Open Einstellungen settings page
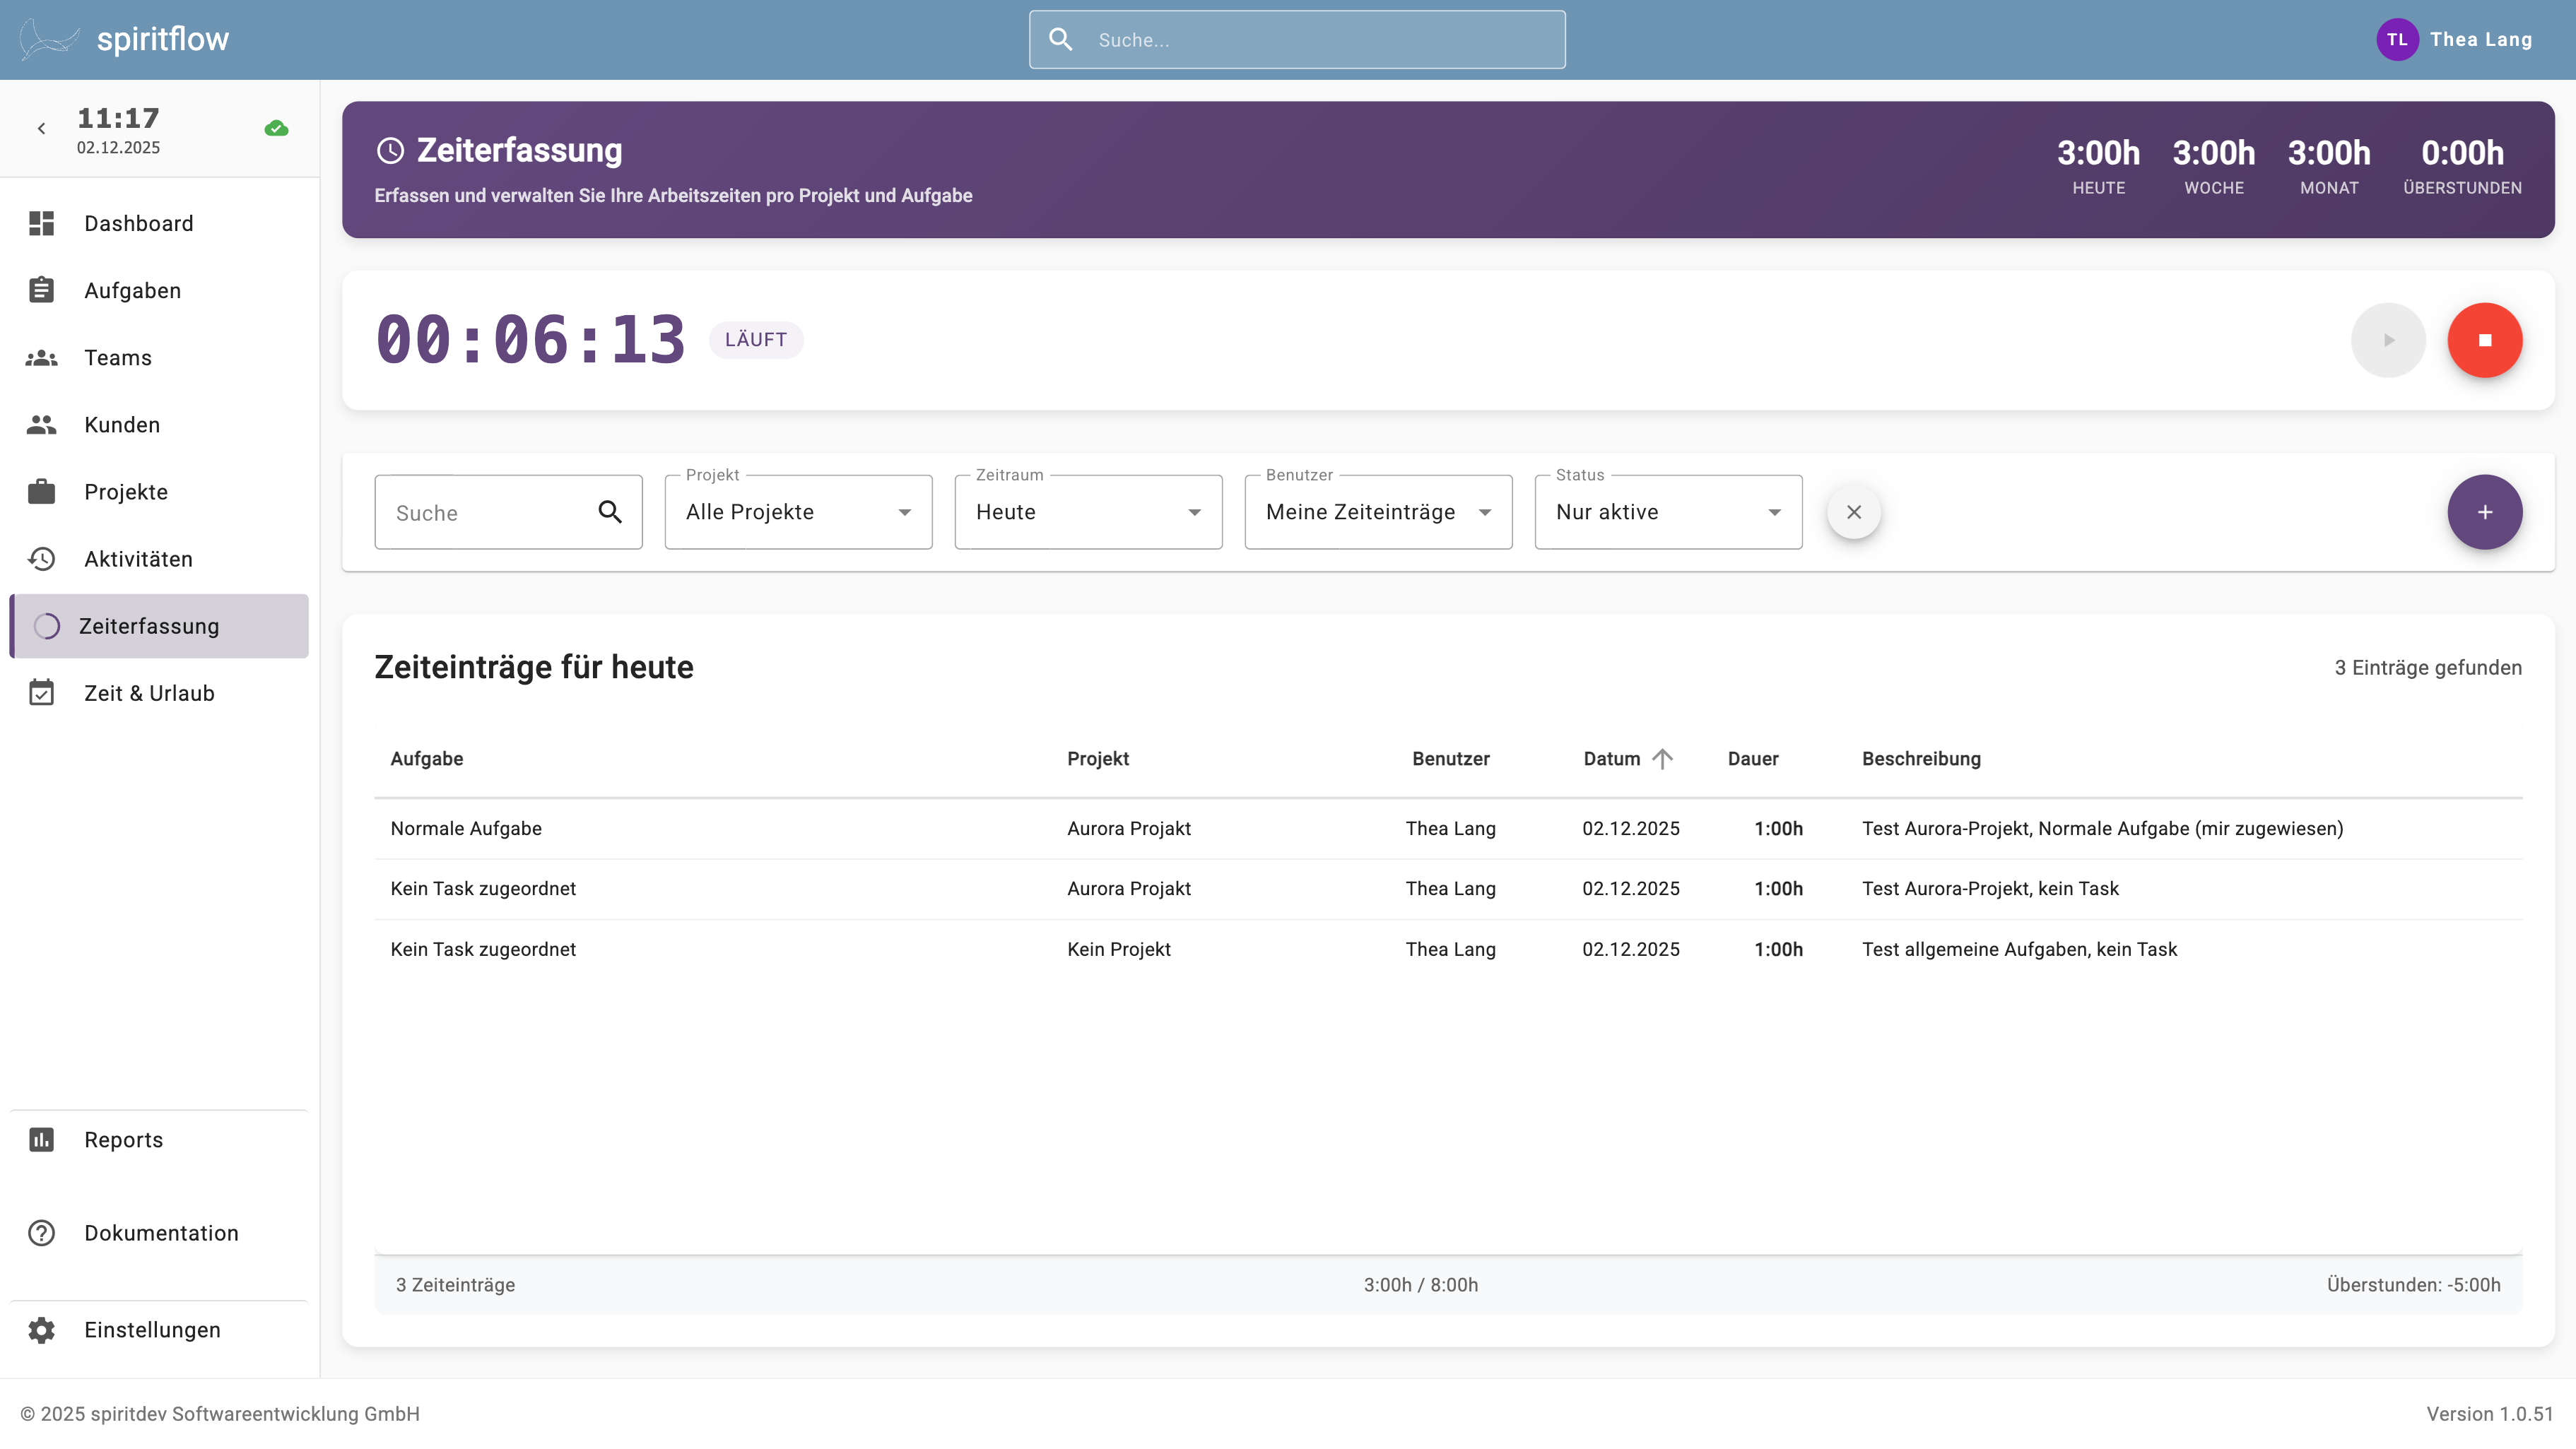Image resolution: width=2576 pixels, height=1449 pixels. 159,1329
